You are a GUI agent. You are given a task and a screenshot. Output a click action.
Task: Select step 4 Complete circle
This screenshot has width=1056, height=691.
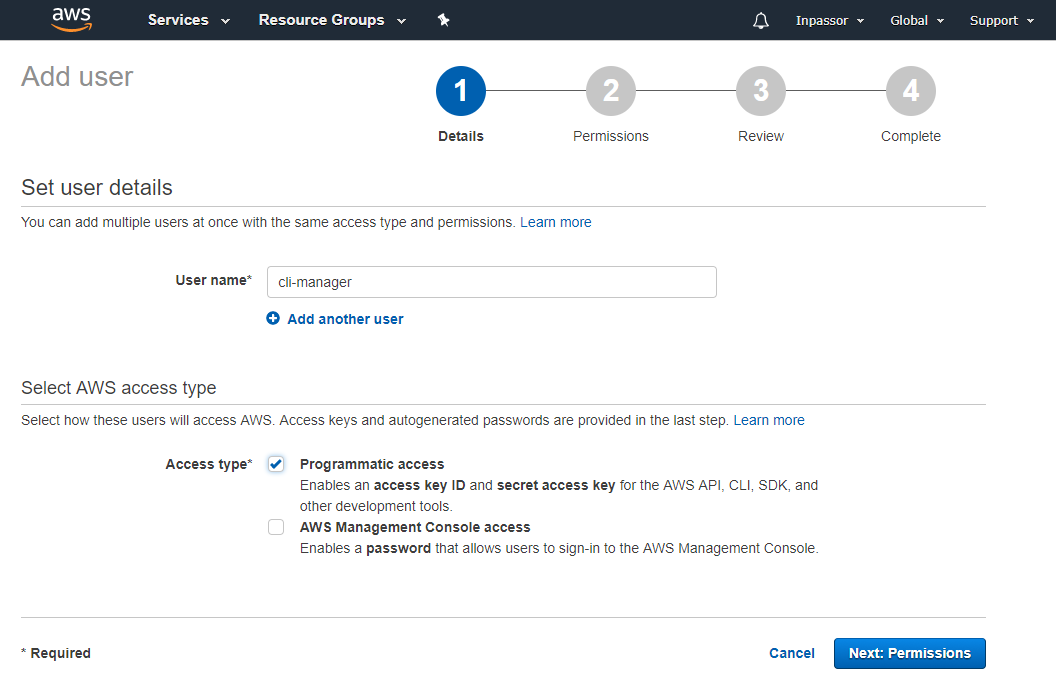click(x=911, y=92)
